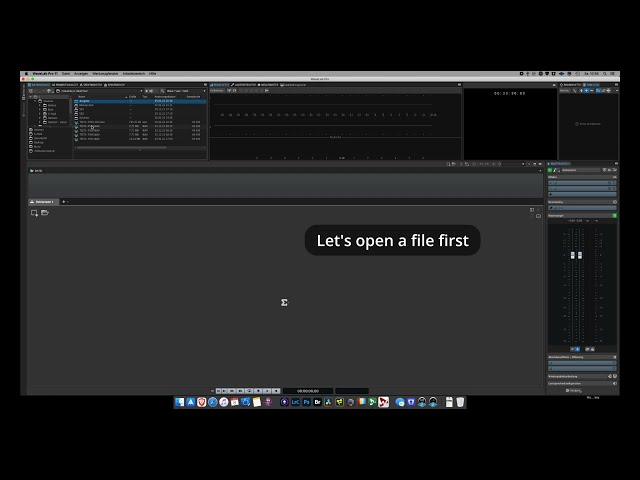The height and width of the screenshot is (480, 640).
Task: Open the WaveLab Pro 11 application menu
Action: (x=45, y=74)
